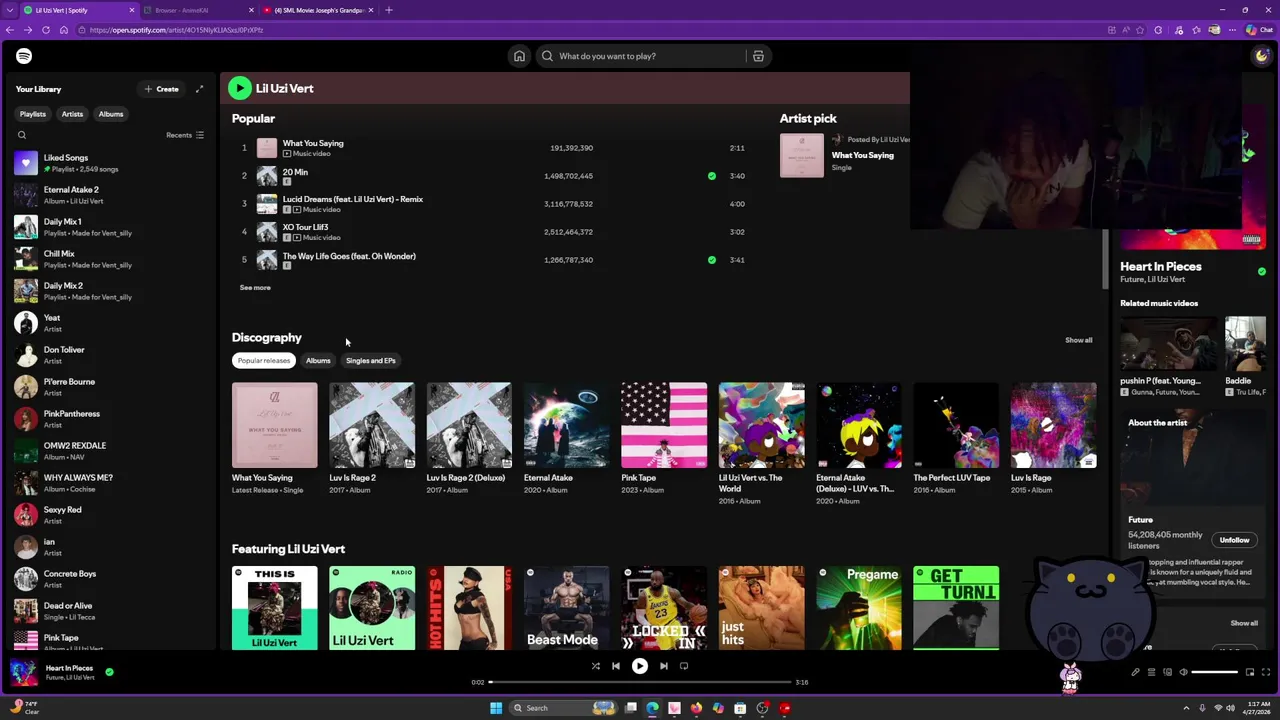Open Eternal Atake 2 in library
The height and width of the screenshot is (720, 1280).
(x=110, y=195)
